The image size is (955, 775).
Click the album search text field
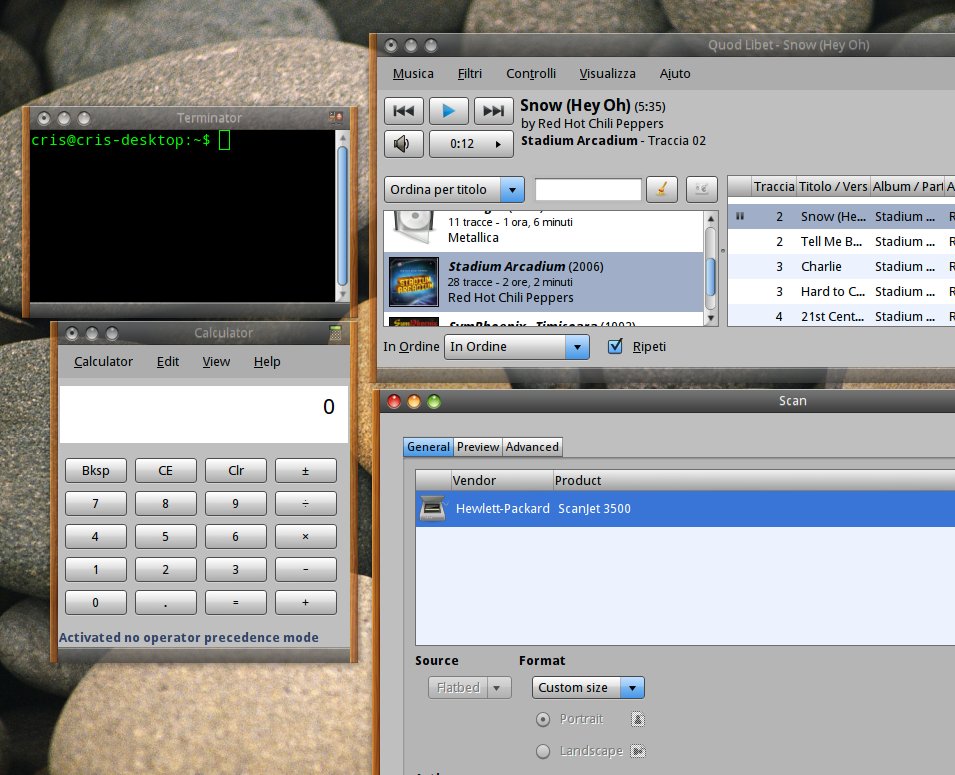pyautogui.click(x=588, y=189)
